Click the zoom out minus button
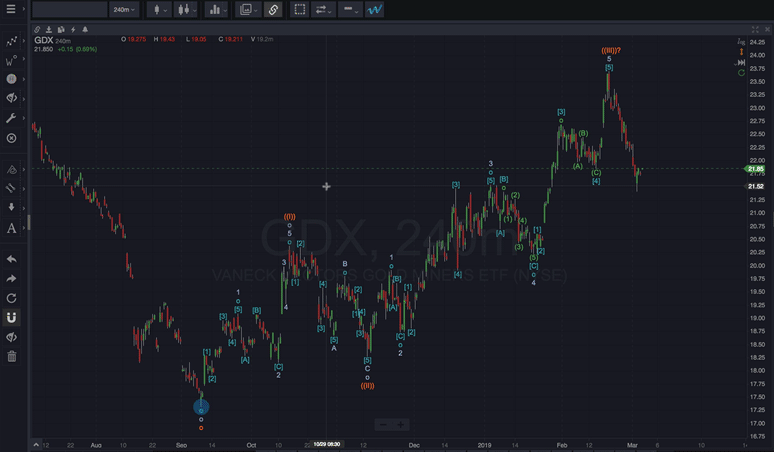Viewport: 774px width, 452px height. click(383, 424)
